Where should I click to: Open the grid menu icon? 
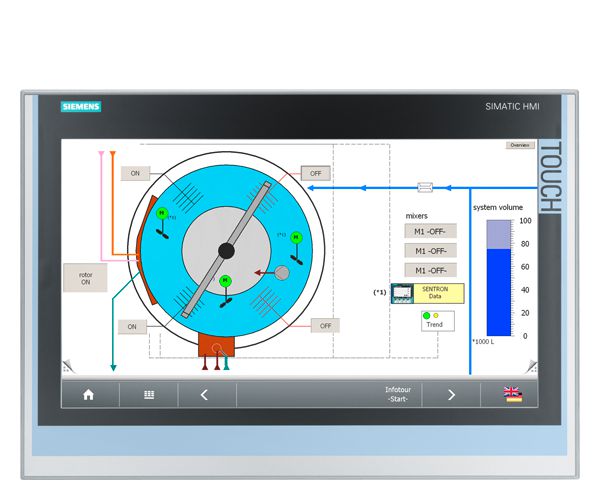148,394
